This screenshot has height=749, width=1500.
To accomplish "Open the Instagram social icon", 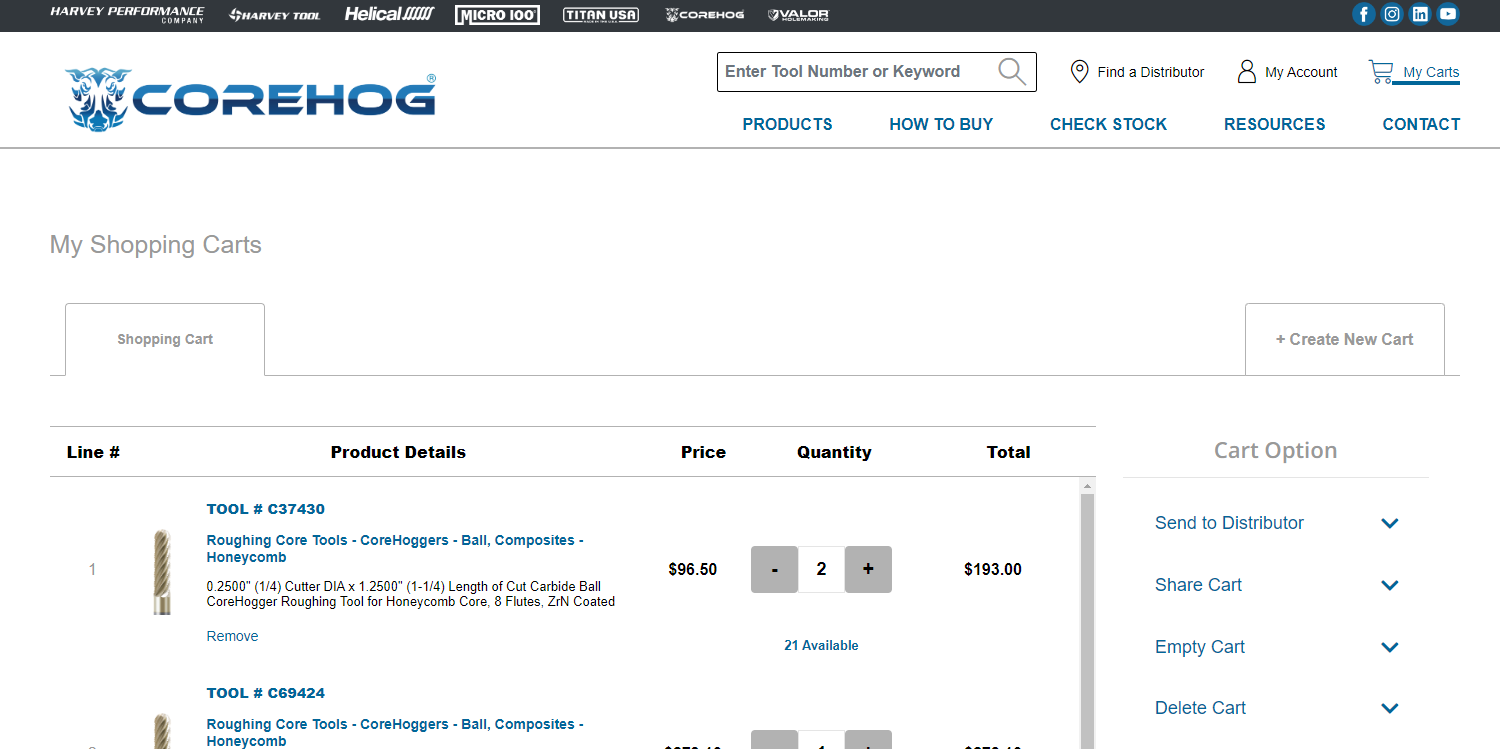I will (x=1392, y=14).
